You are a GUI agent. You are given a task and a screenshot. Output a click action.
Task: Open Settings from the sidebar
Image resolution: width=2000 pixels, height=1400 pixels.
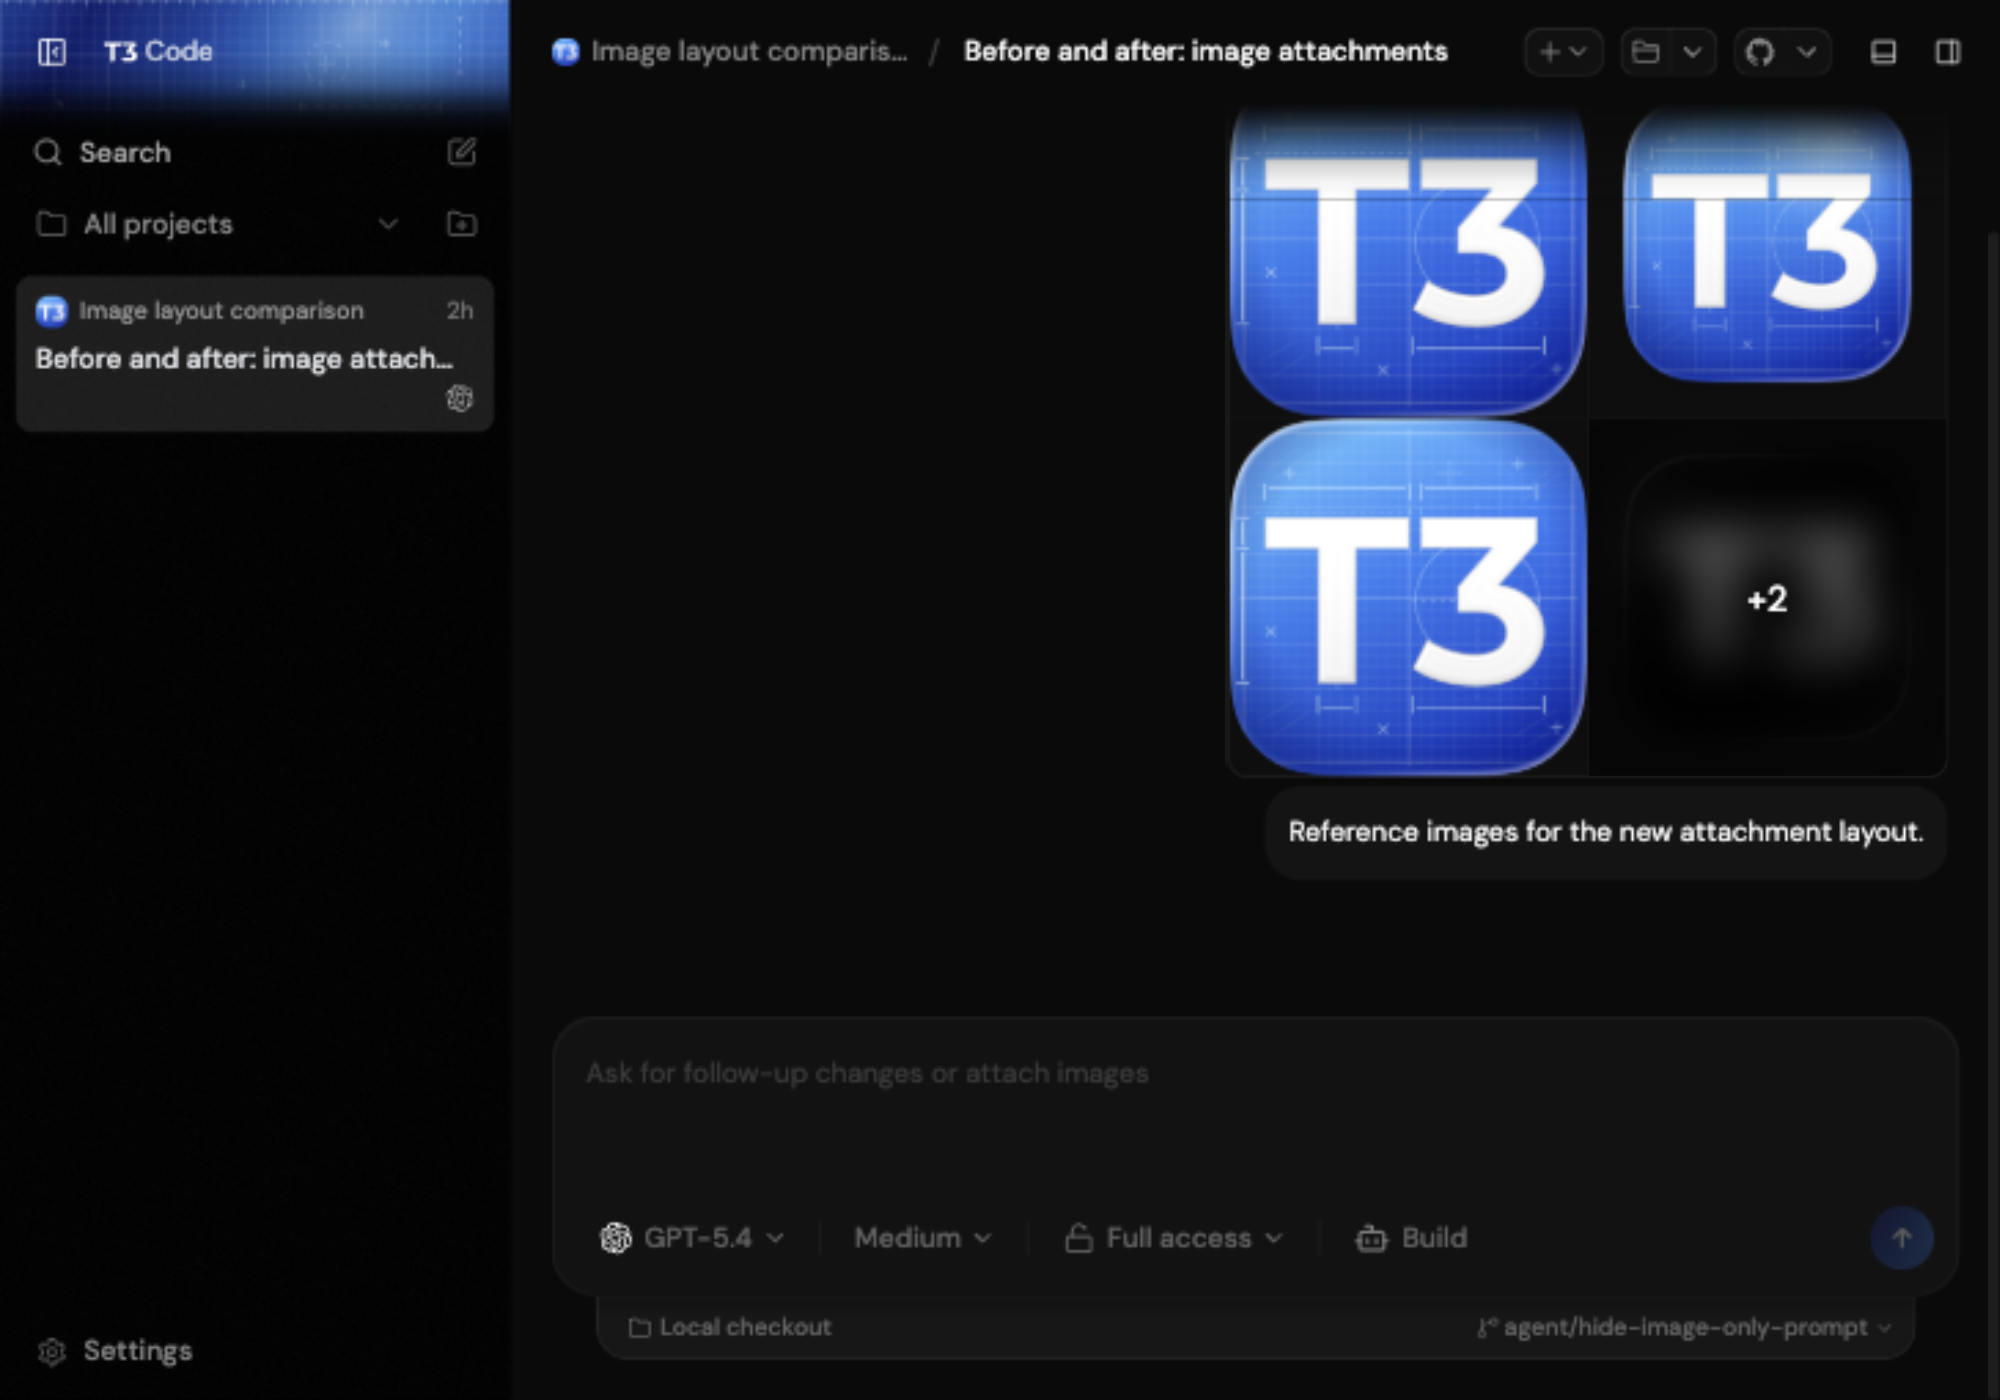click(x=115, y=1351)
